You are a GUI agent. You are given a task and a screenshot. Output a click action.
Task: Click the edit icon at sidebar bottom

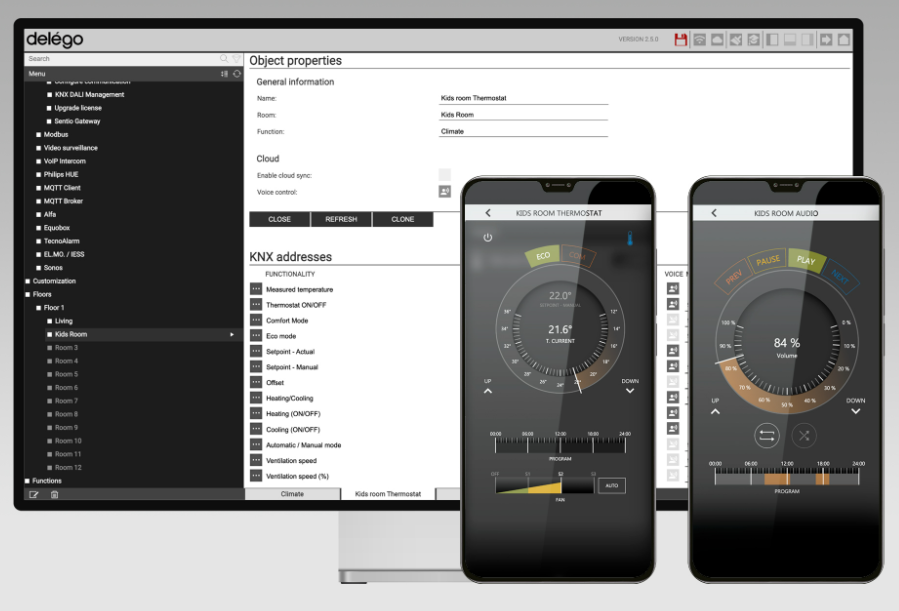[x=34, y=494]
